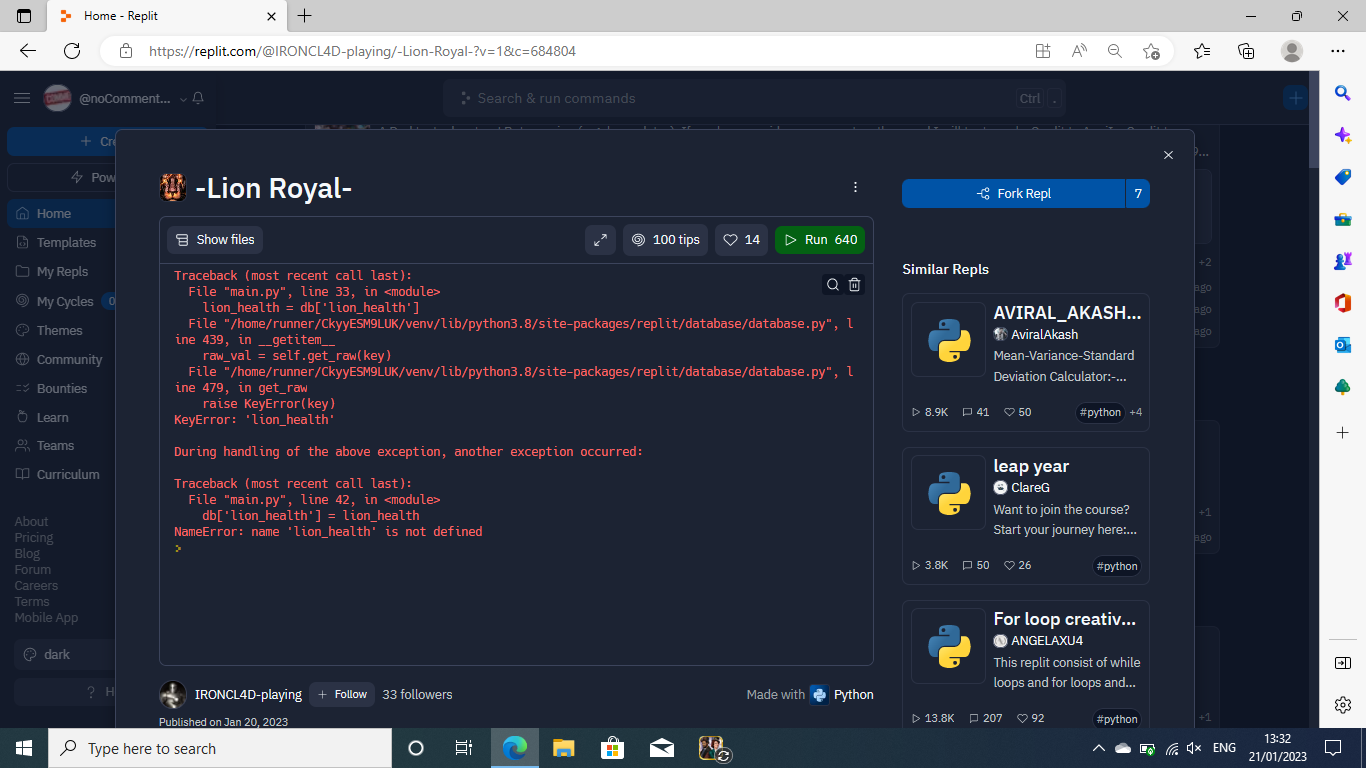Add a sidebar app with plus icon
1366x768 pixels.
(x=1343, y=433)
